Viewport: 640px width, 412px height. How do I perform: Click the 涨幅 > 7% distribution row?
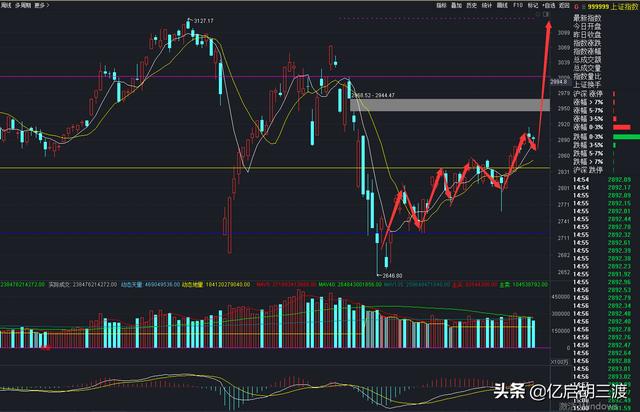click(588, 102)
